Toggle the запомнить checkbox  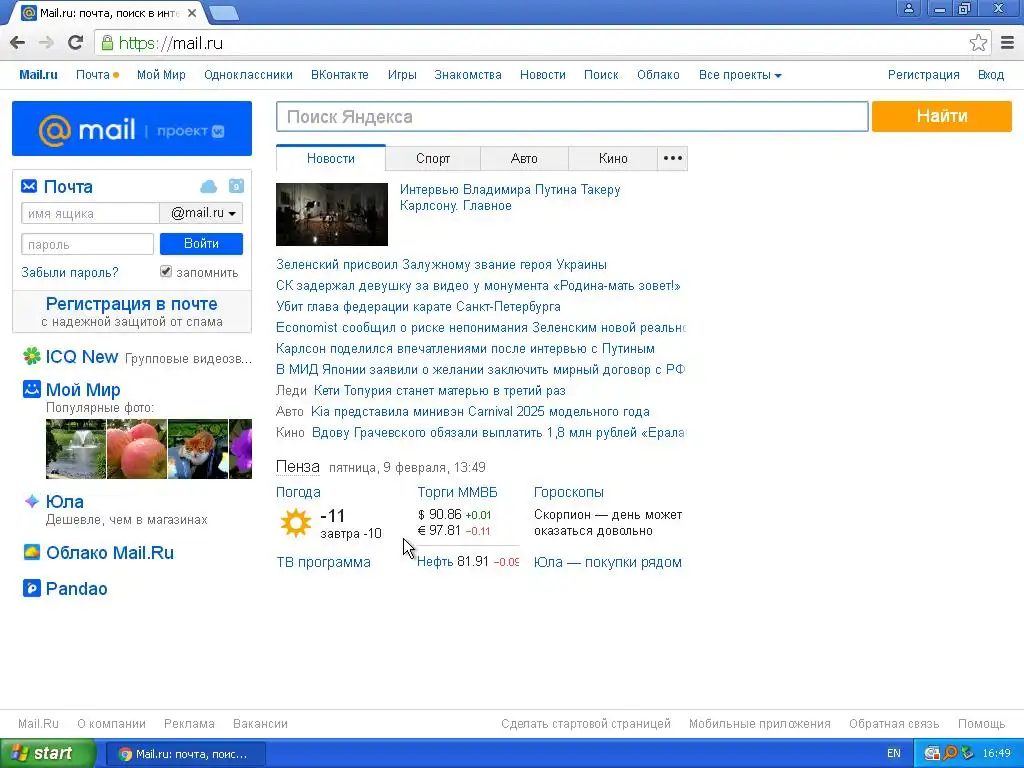click(166, 271)
